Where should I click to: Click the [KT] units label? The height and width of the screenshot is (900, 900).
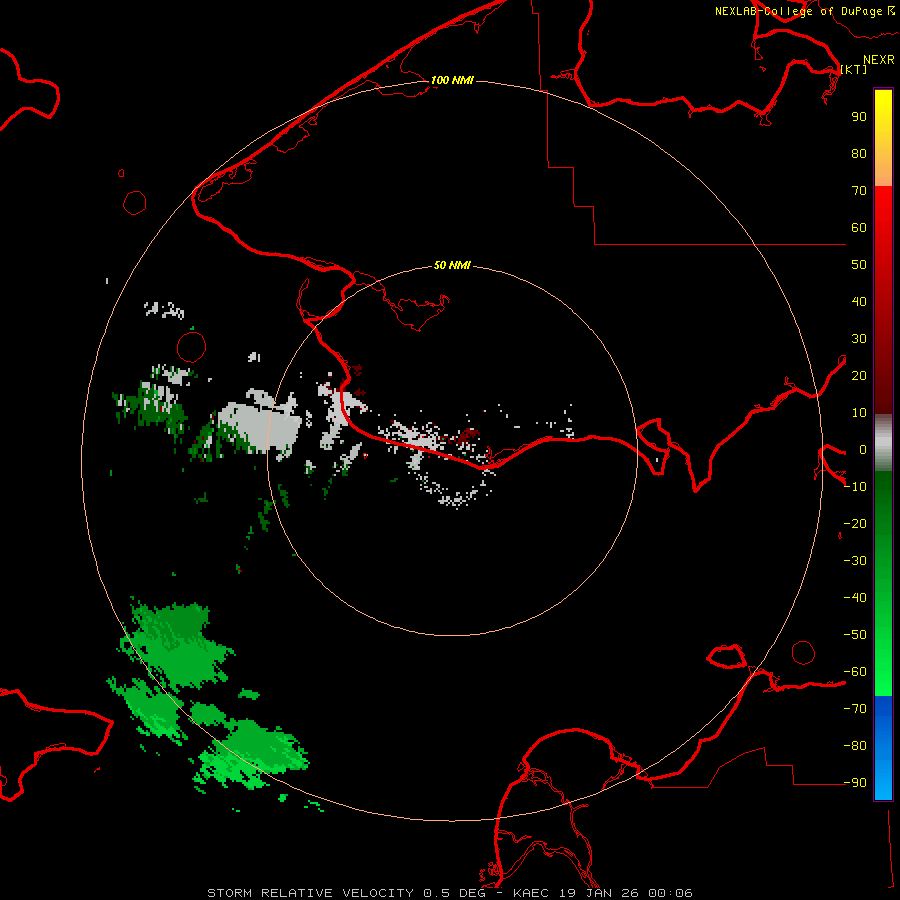point(854,69)
